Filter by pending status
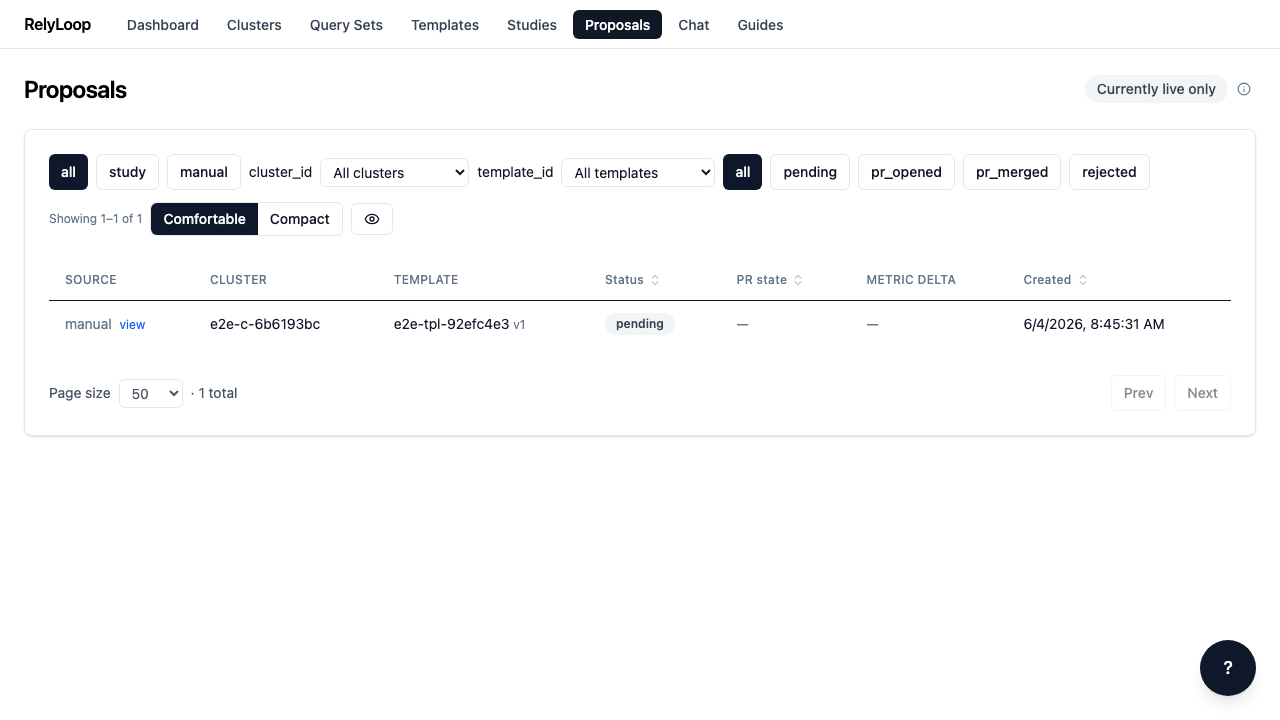Screen dimensions: 1280x720 pos(810,172)
